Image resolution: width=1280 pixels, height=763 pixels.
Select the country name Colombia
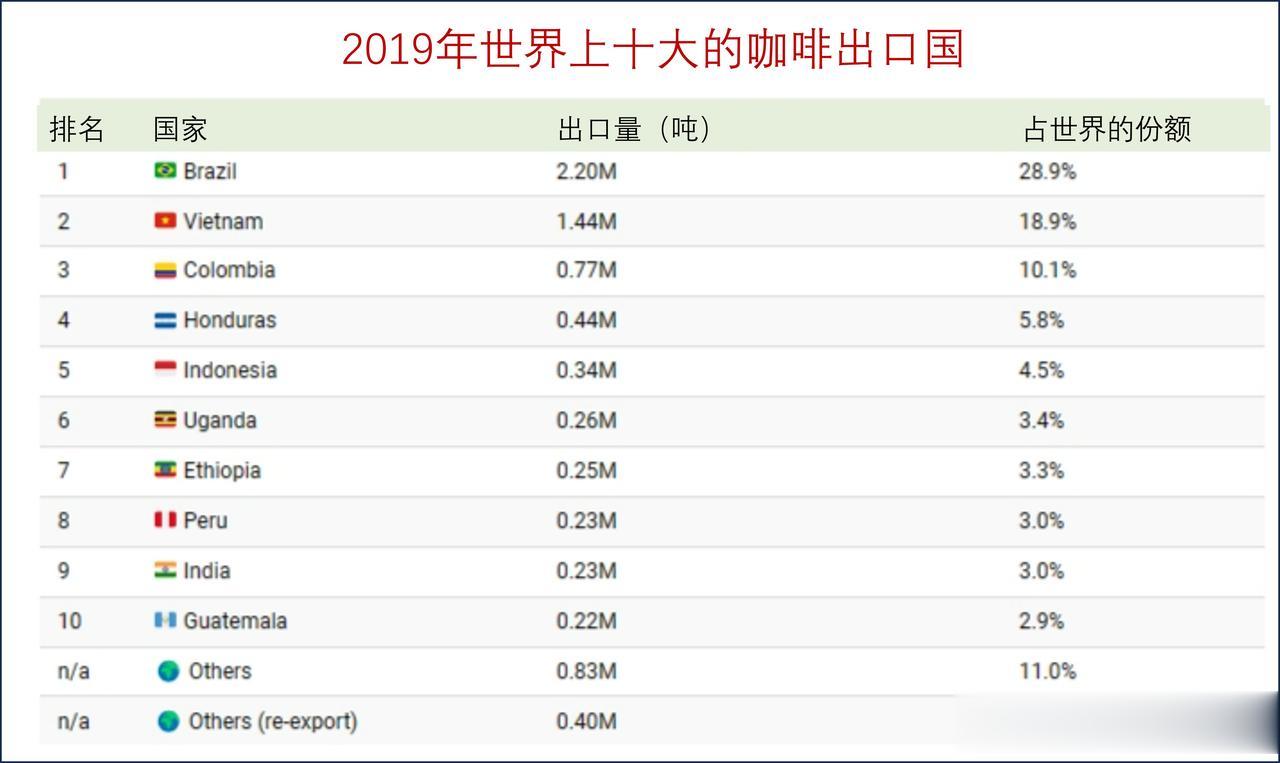pos(229,270)
